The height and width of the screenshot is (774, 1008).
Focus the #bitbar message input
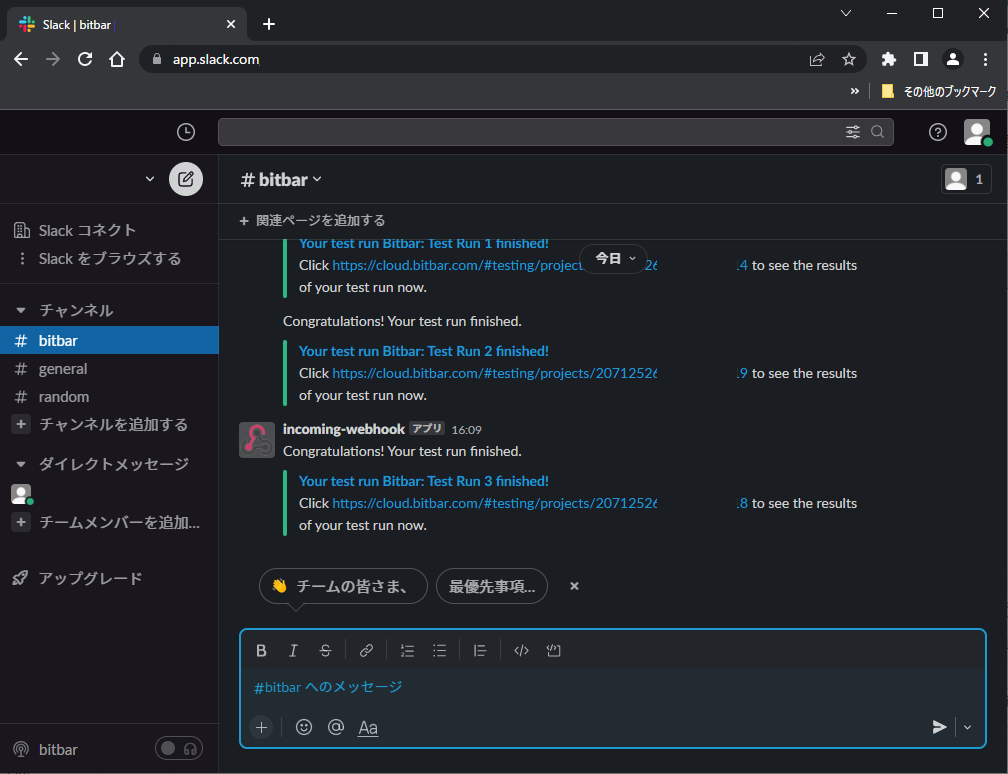612,687
